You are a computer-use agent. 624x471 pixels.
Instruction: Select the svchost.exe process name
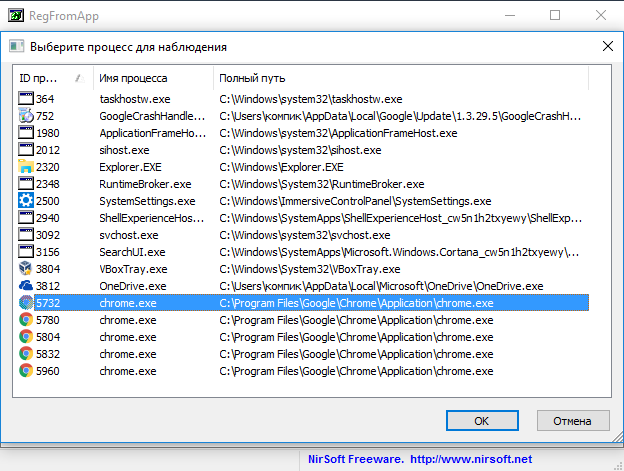[x=129, y=235]
